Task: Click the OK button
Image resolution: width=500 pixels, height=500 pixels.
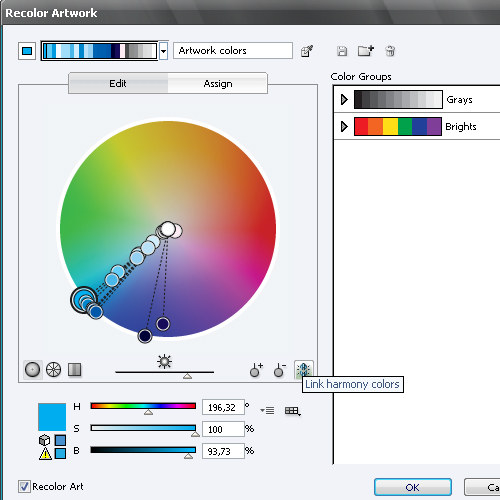Action: pos(413,487)
